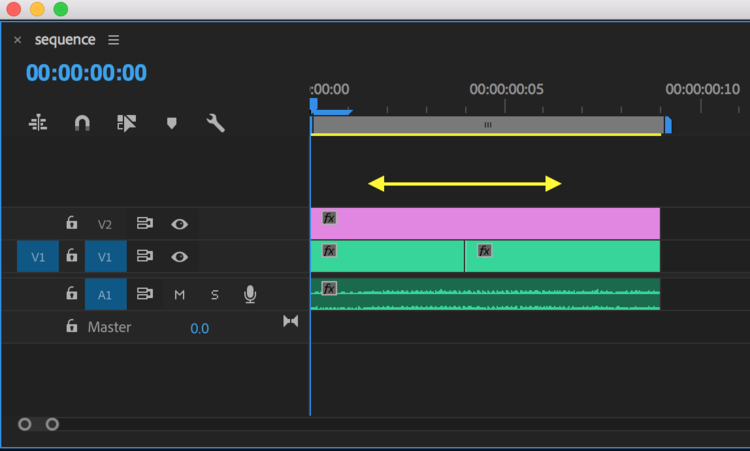Toggle V1 track output eye icon
The width and height of the screenshot is (750, 451).
point(180,257)
